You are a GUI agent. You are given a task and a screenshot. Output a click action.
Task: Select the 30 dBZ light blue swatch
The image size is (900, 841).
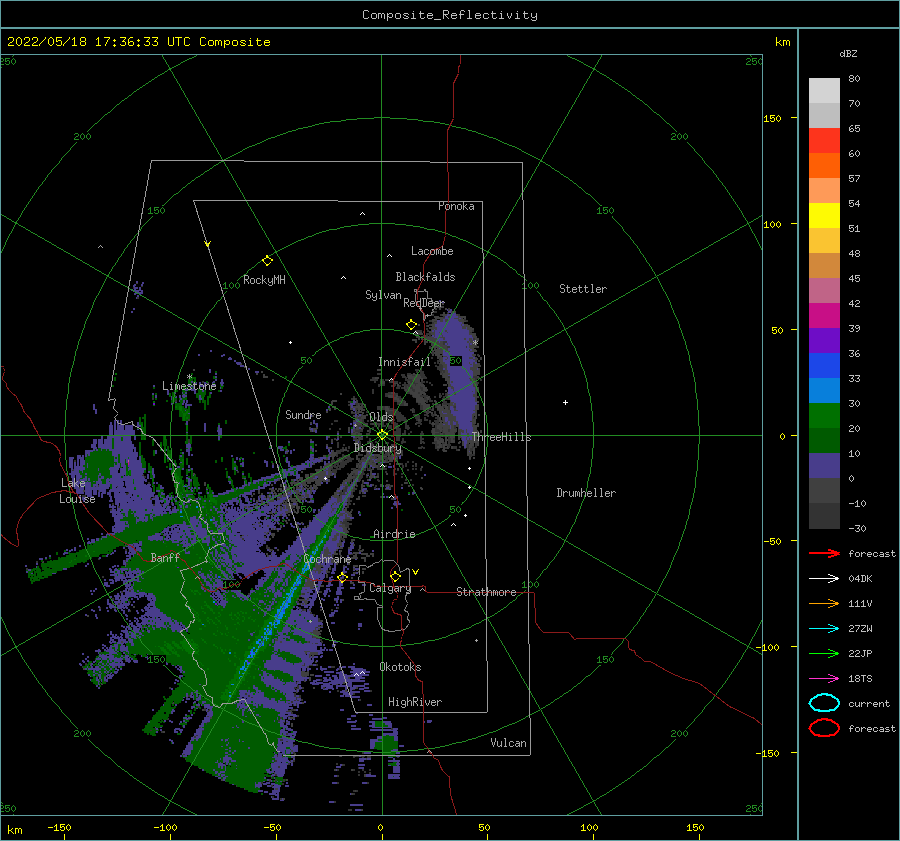(824, 391)
